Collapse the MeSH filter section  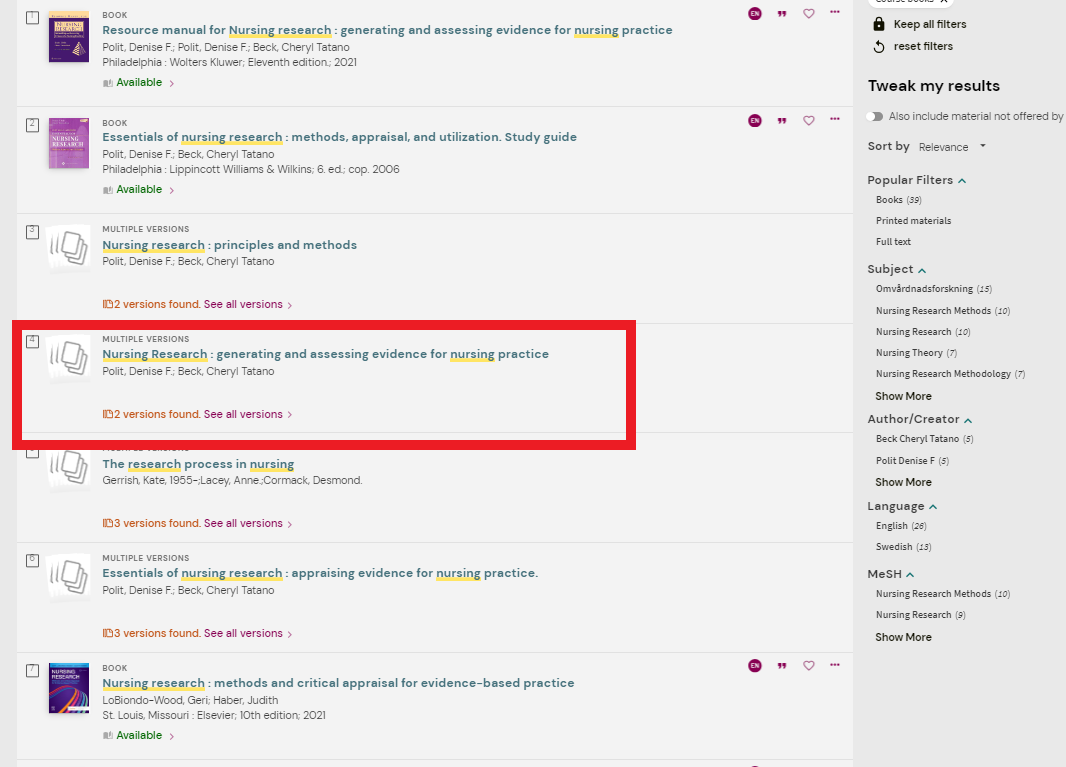pyautogui.click(x=910, y=575)
